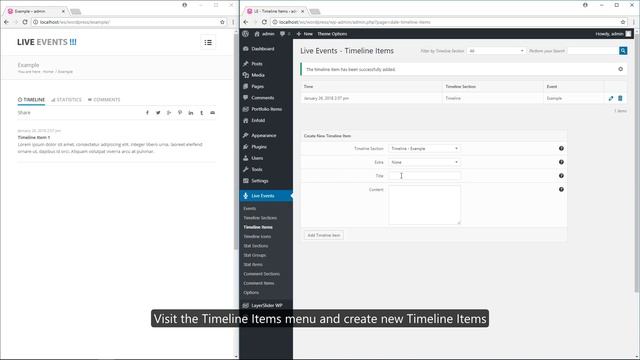Reload the right browser window page
Viewport: 640px width, 360px height.
(264, 22)
